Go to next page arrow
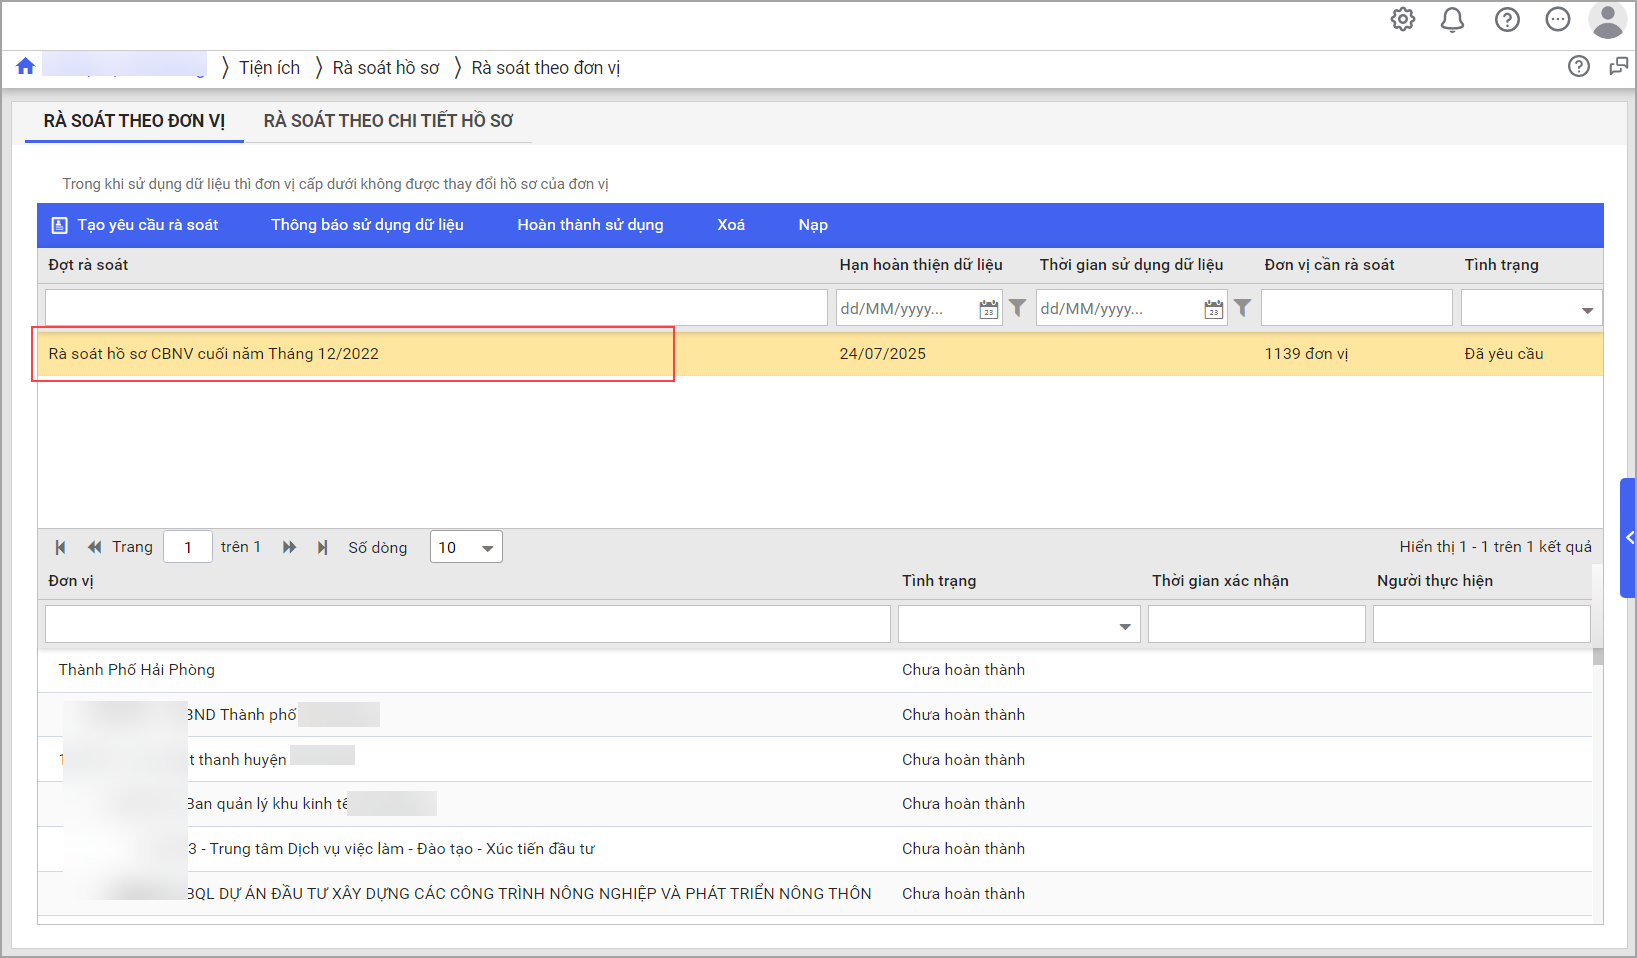 289,547
